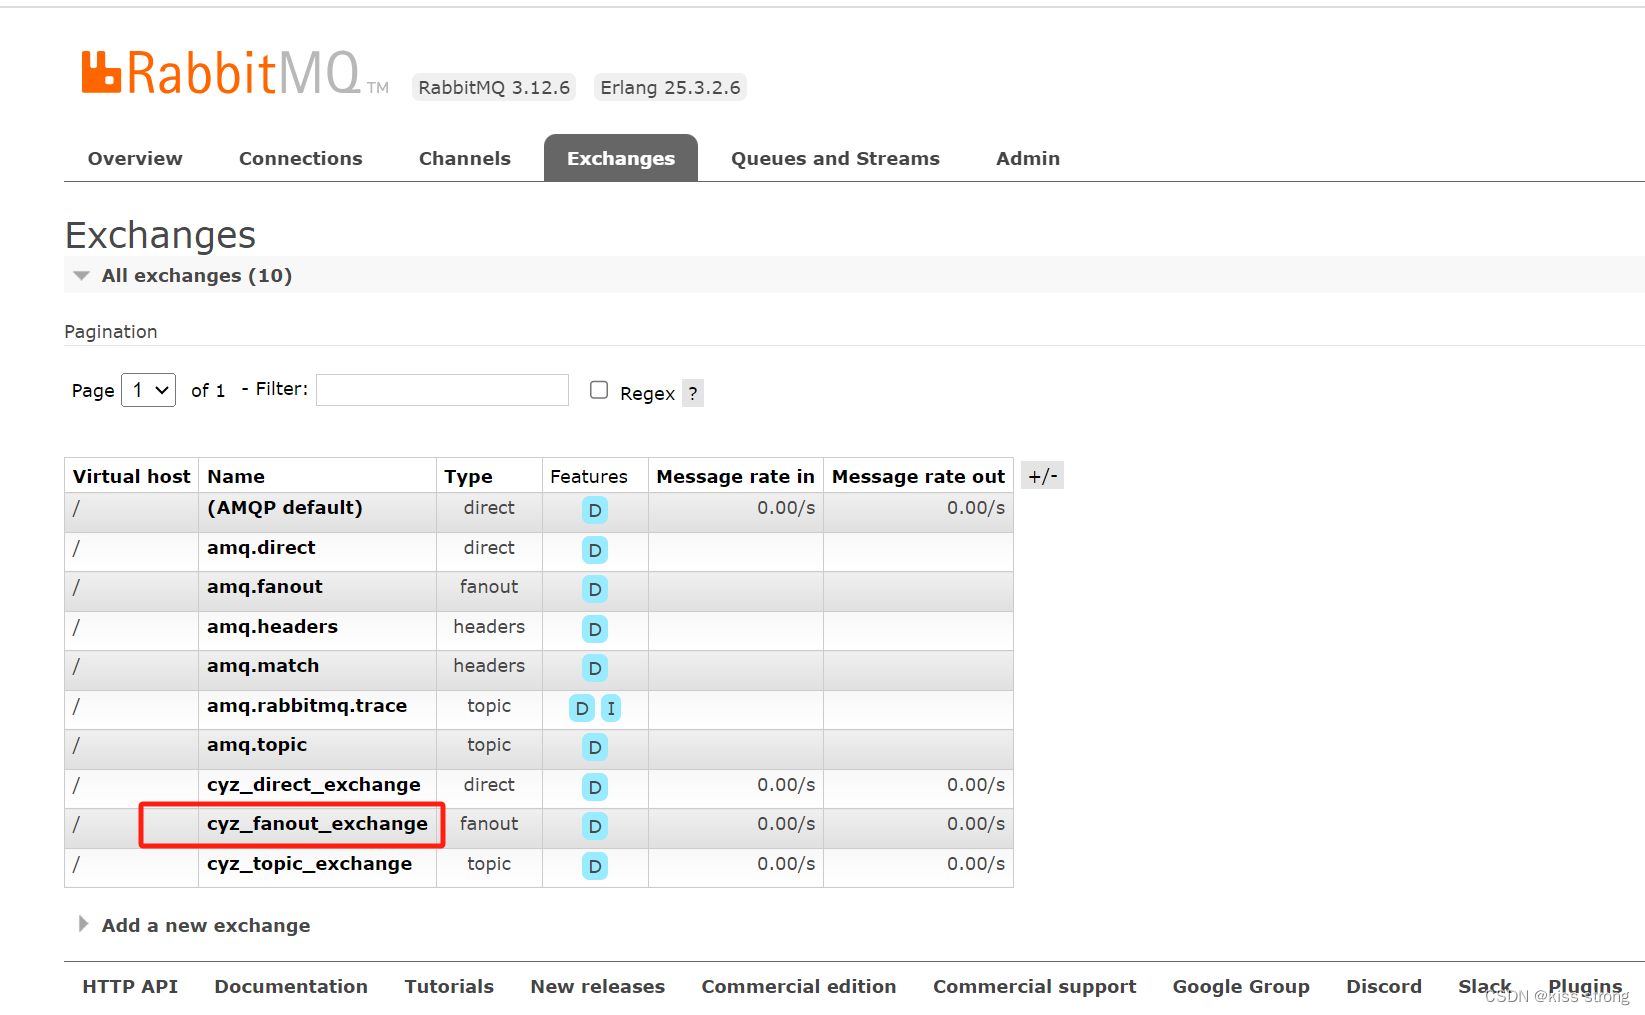Click the D feature badge for AMQP default
The width and height of the screenshot is (1645, 1015).
pos(595,510)
